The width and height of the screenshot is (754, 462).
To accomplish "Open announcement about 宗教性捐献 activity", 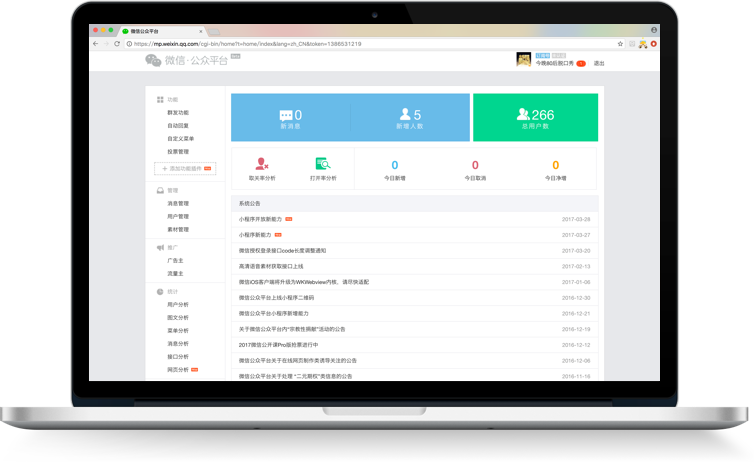I will 292,329.
